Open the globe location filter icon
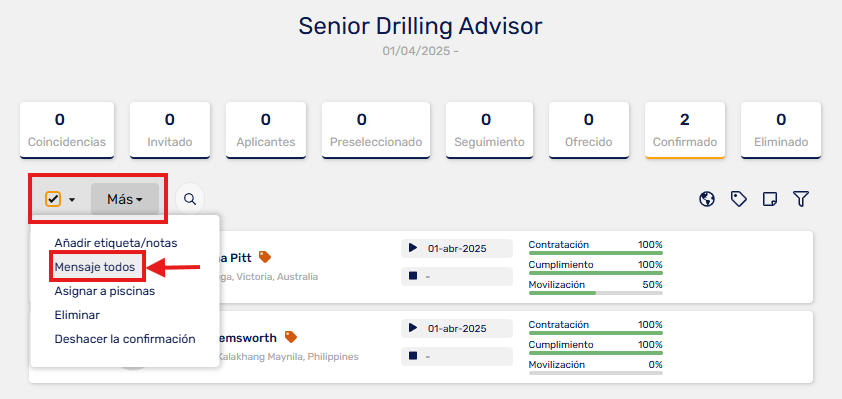The height and width of the screenshot is (399, 842). coord(707,199)
